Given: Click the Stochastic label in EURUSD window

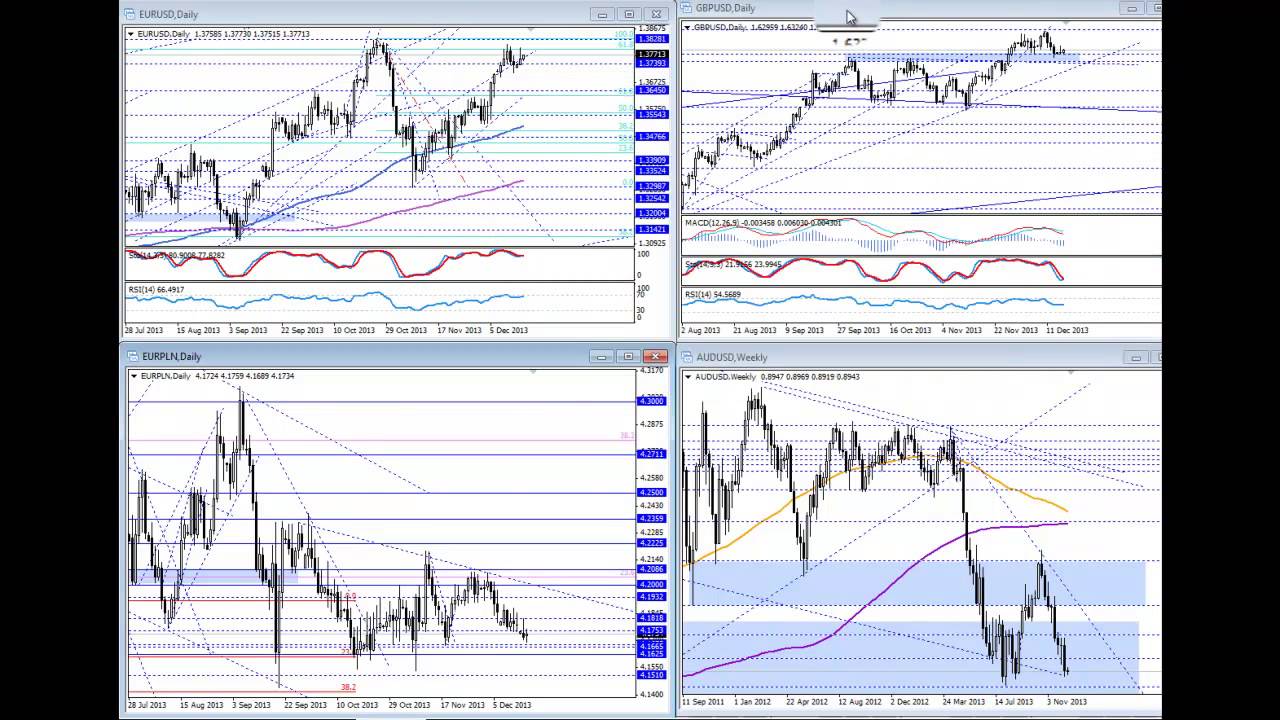Looking at the screenshot, I should coord(176,256).
